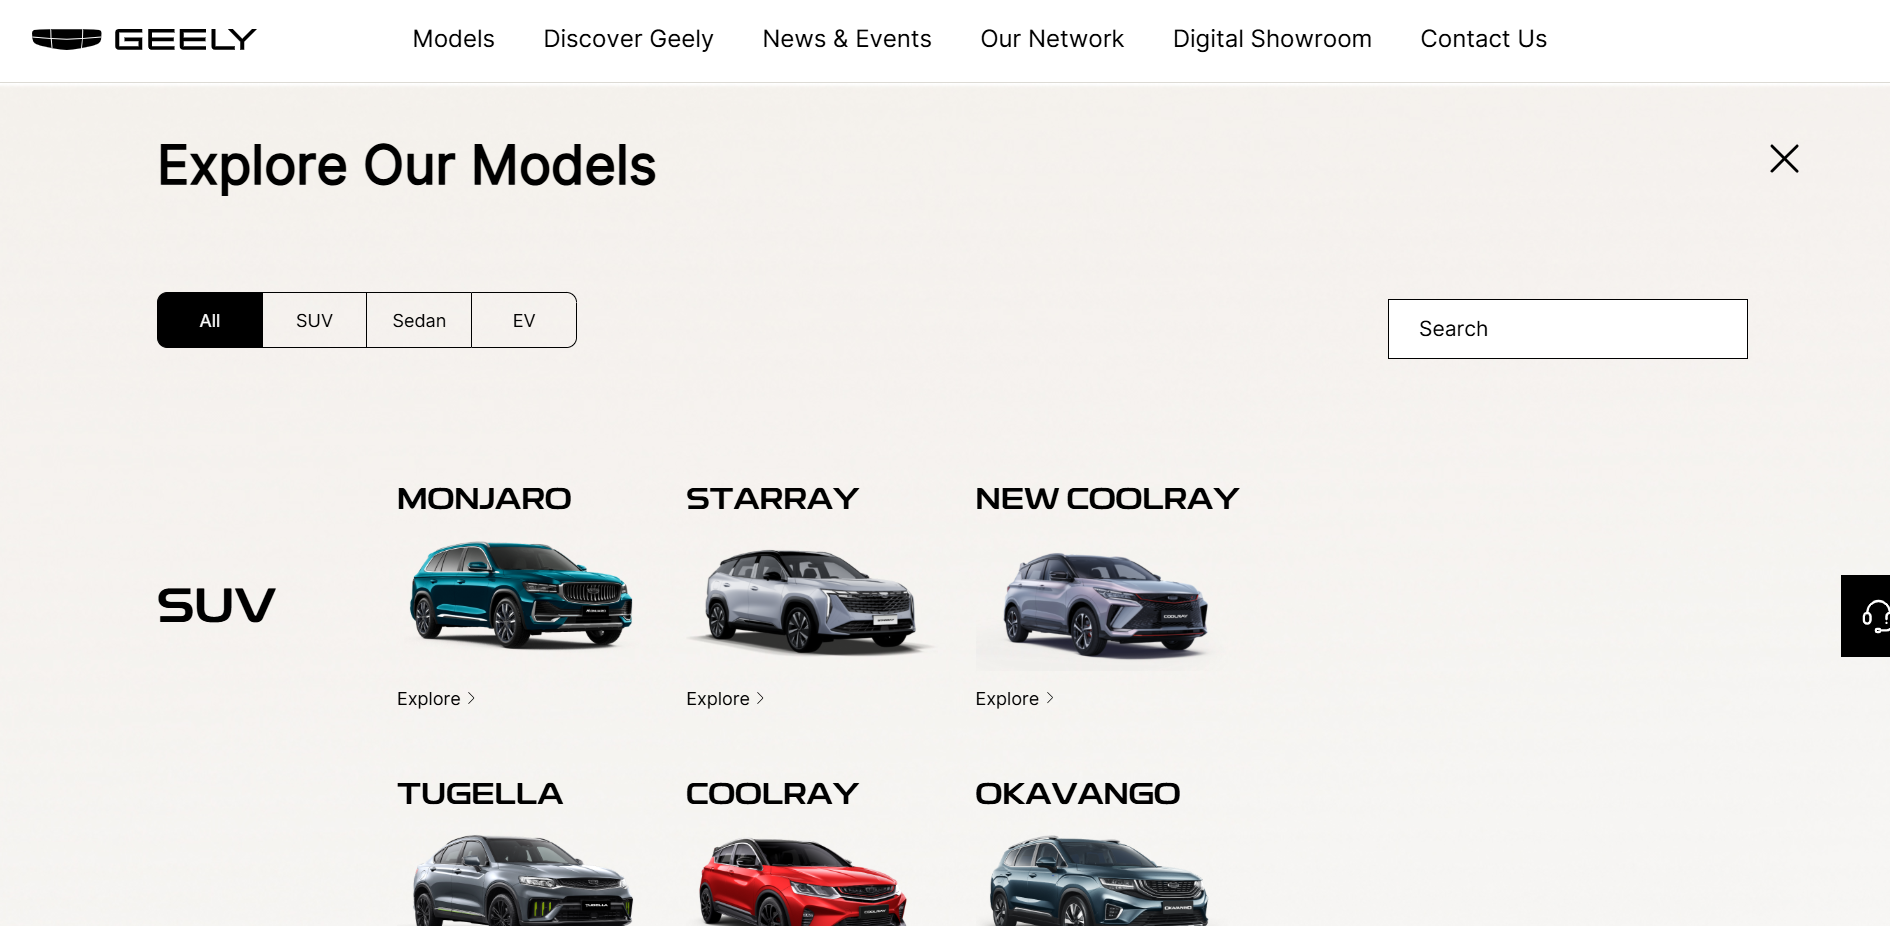Click the MONJARO title

pyautogui.click(x=484, y=498)
